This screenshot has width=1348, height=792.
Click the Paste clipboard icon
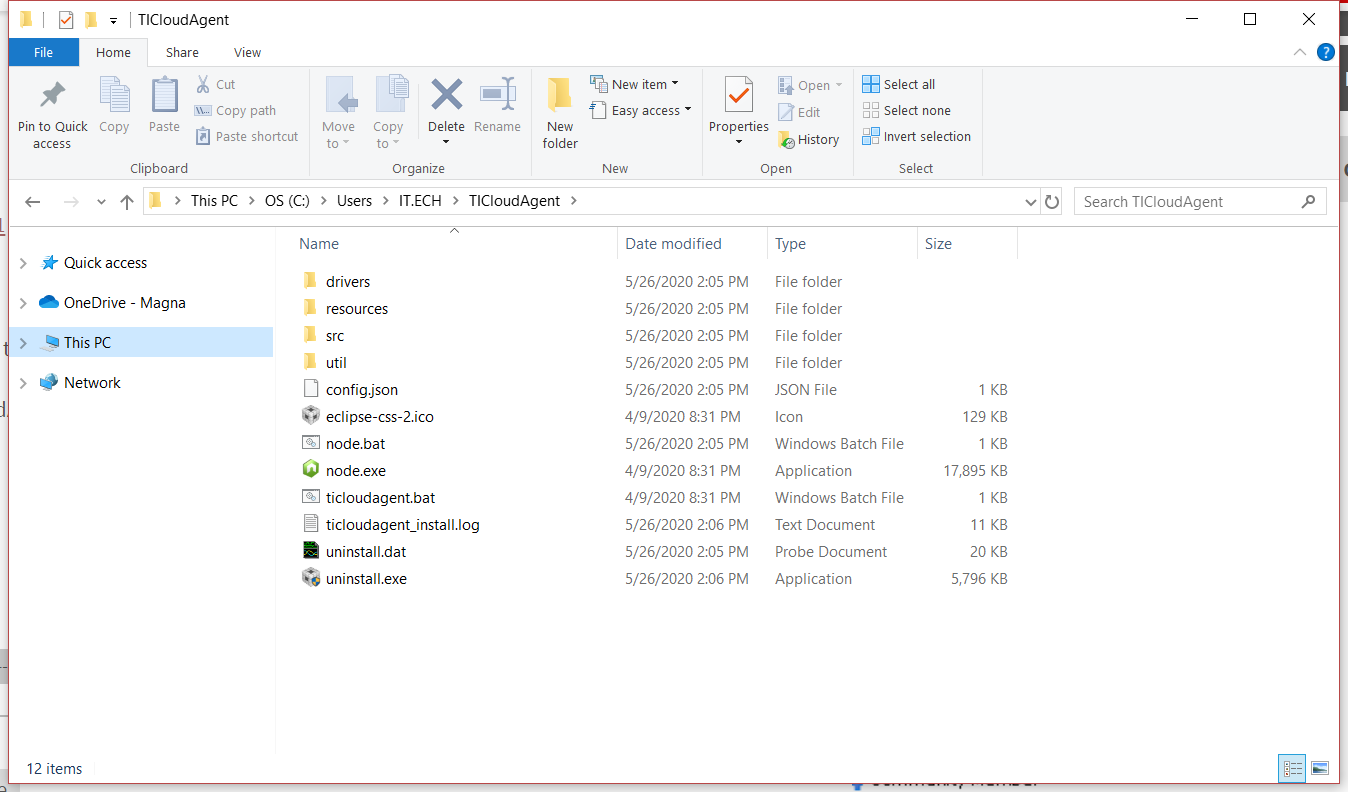(x=164, y=95)
